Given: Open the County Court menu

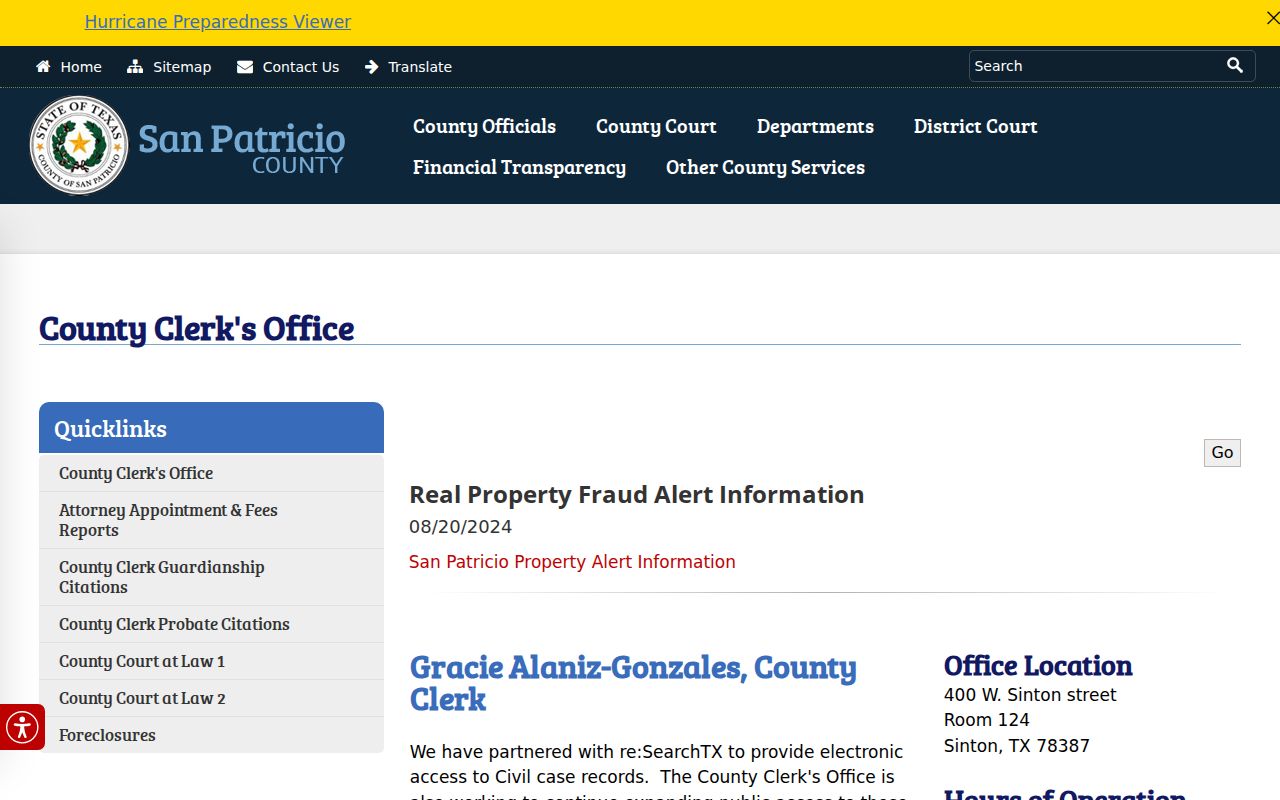Looking at the screenshot, I should (x=656, y=126).
